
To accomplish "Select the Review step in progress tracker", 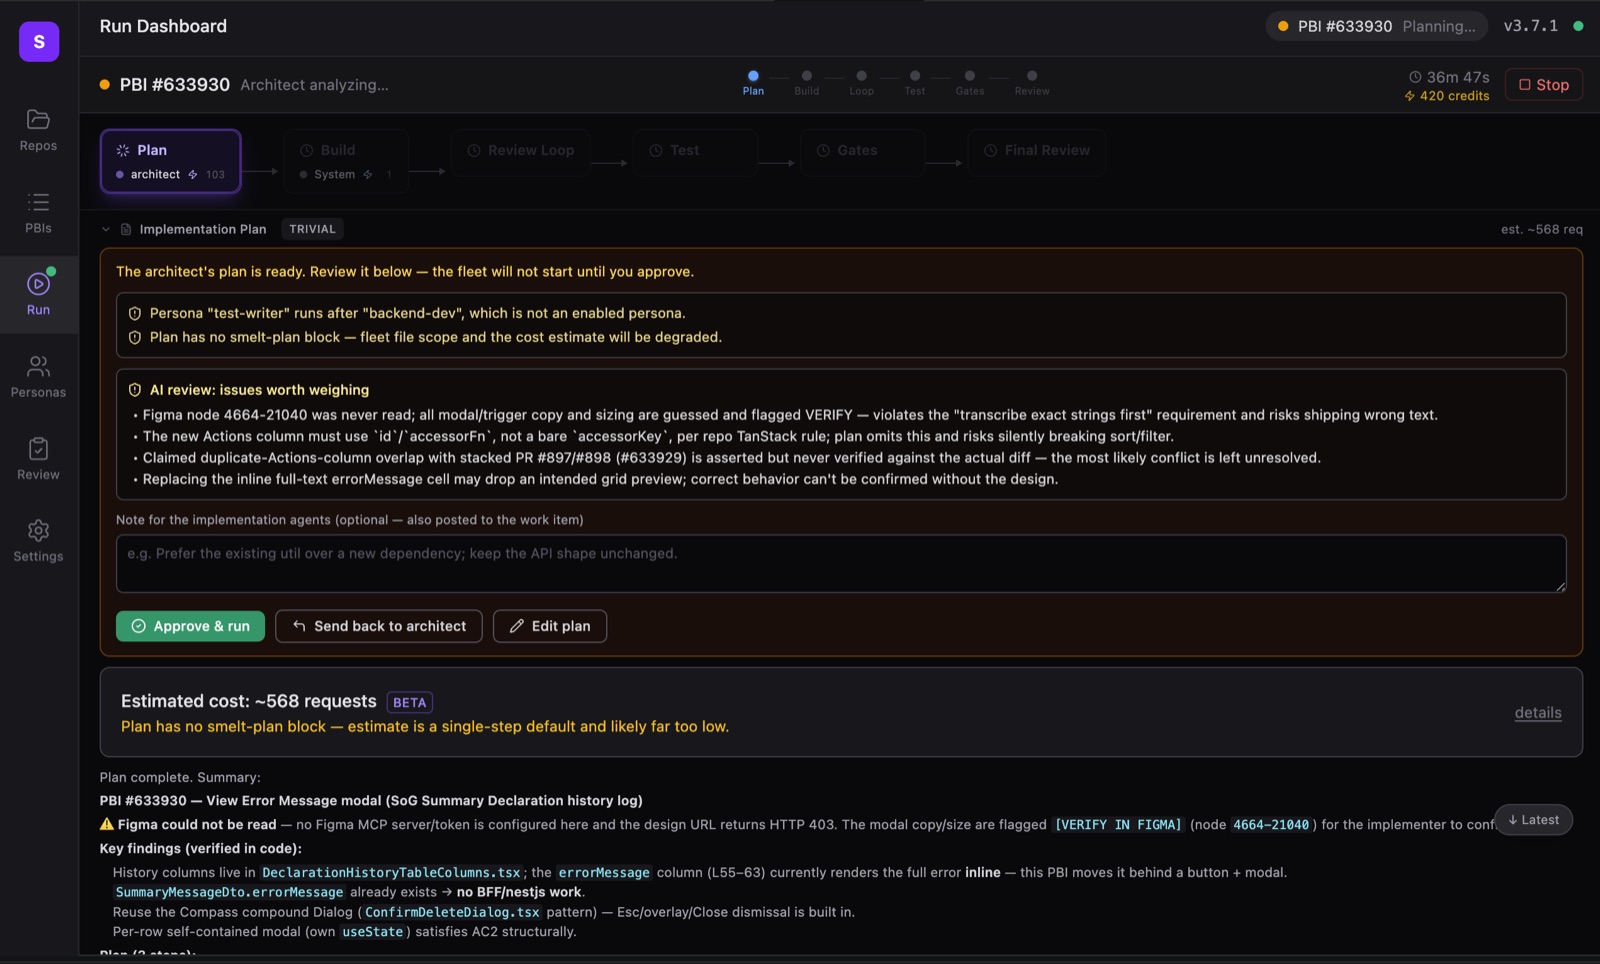I will click(1032, 83).
